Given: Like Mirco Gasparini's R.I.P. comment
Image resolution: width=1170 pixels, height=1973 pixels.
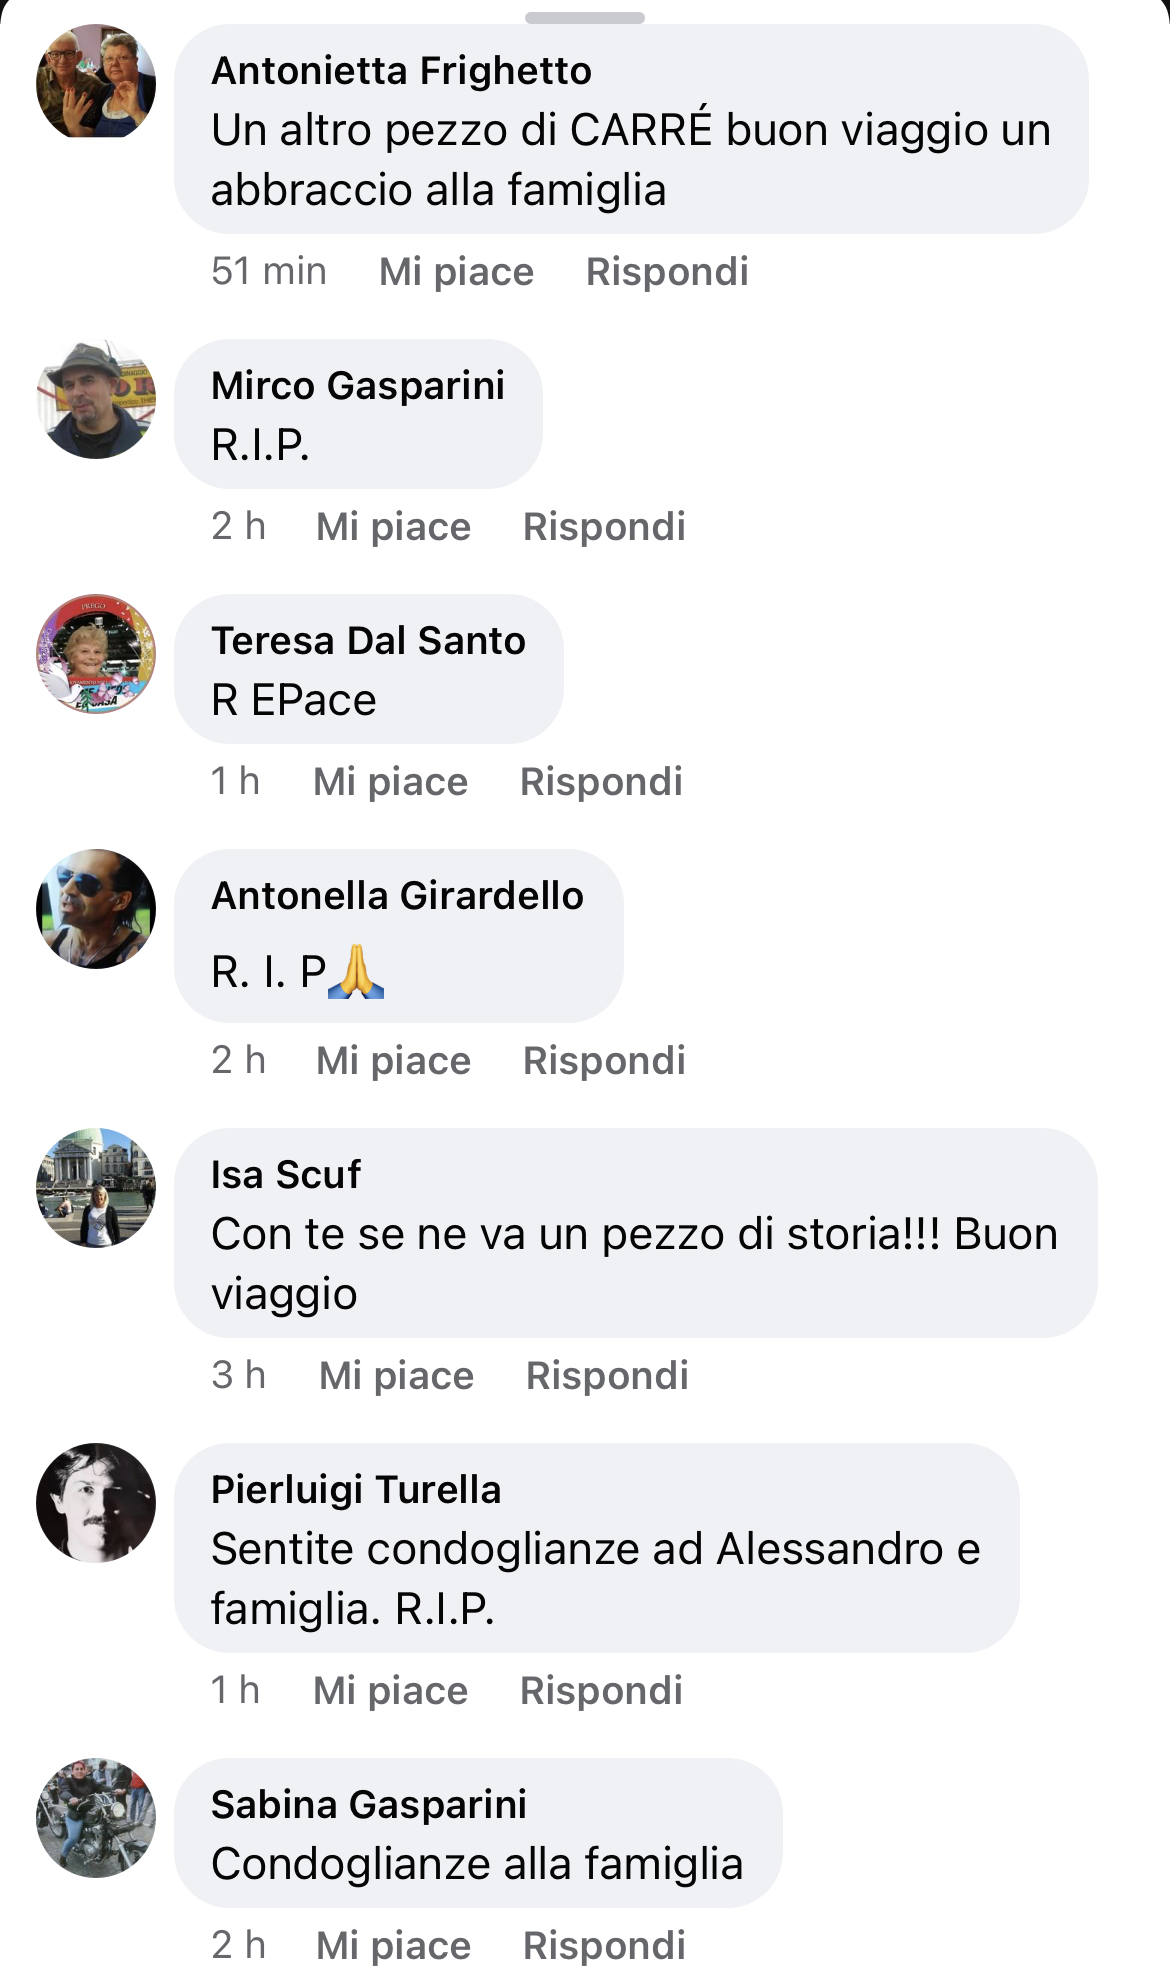Looking at the screenshot, I should pyautogui.click(x=394, y=527).
